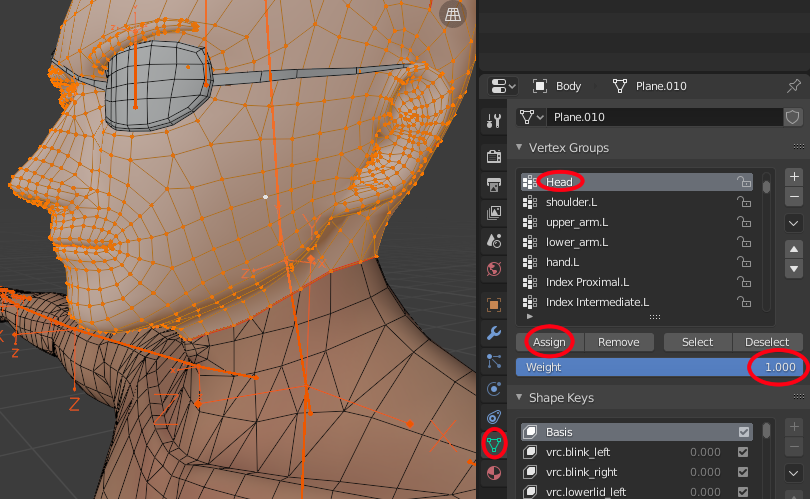Edit the Plane.010 mesh name field

click(x=665, y=117)
